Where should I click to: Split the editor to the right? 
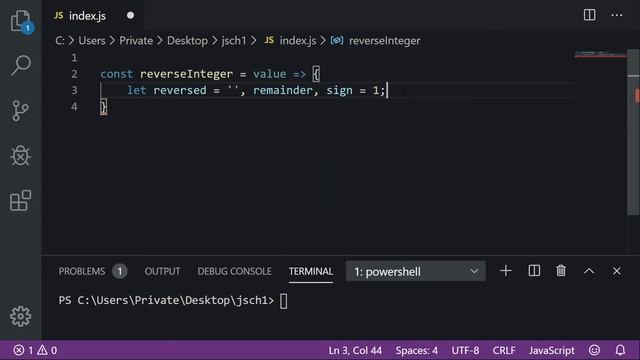589,15
